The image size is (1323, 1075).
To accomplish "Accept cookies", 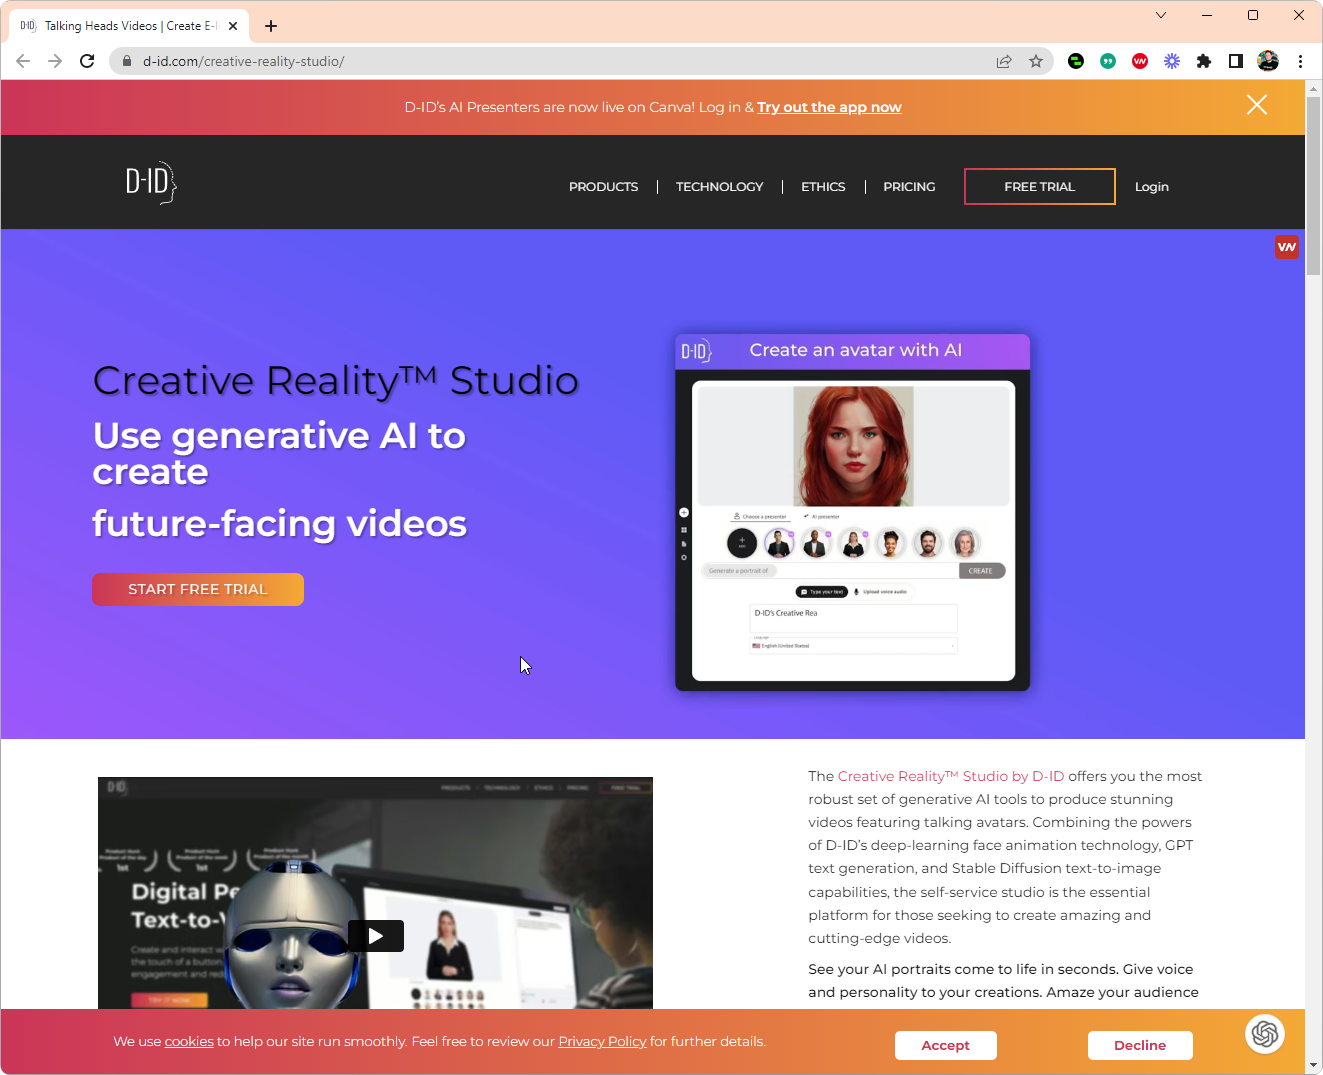I will [x=946, y=1045].
